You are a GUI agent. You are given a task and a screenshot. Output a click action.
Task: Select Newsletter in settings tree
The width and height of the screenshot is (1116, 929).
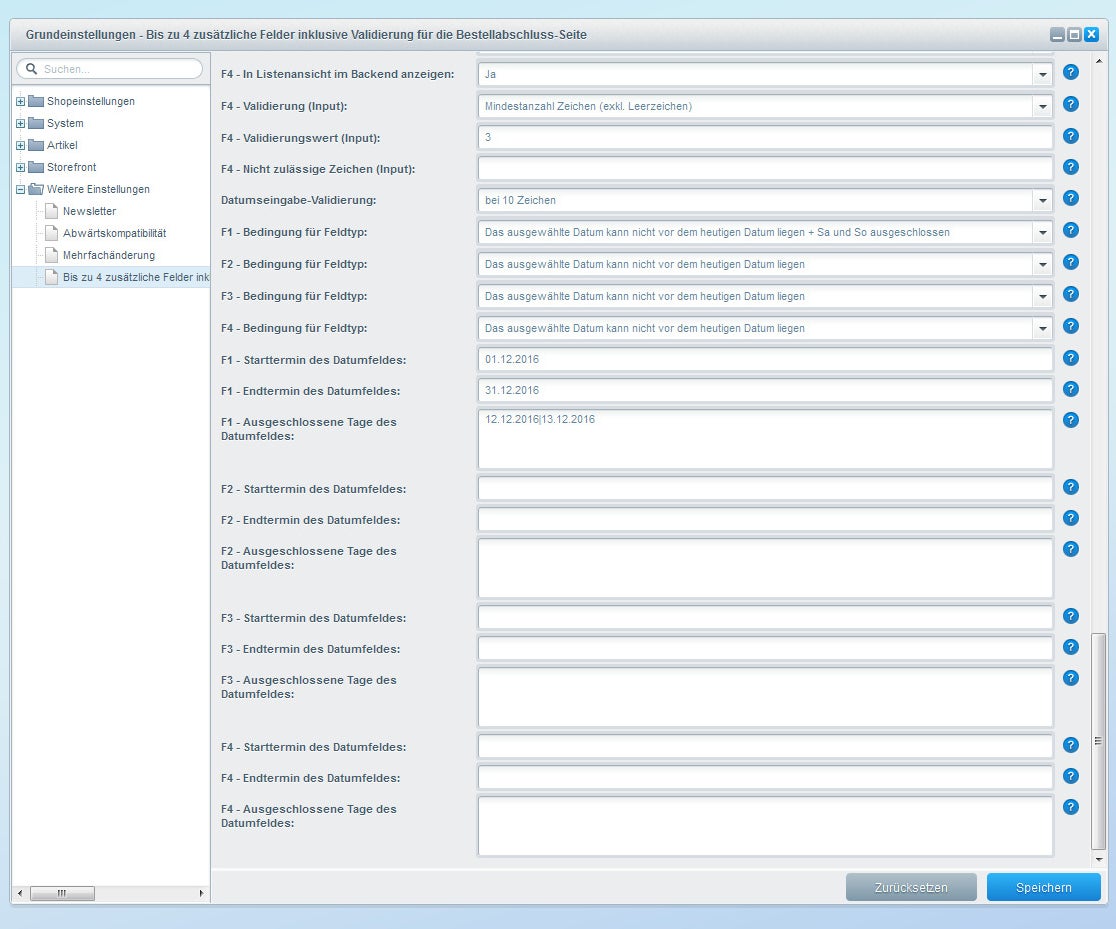coord(89,211)
